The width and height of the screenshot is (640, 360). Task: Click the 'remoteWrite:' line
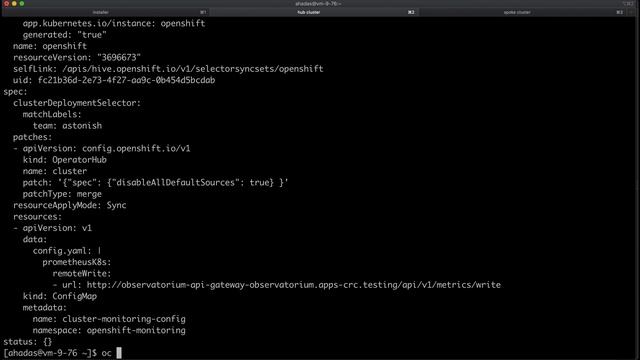coord(82,273)
